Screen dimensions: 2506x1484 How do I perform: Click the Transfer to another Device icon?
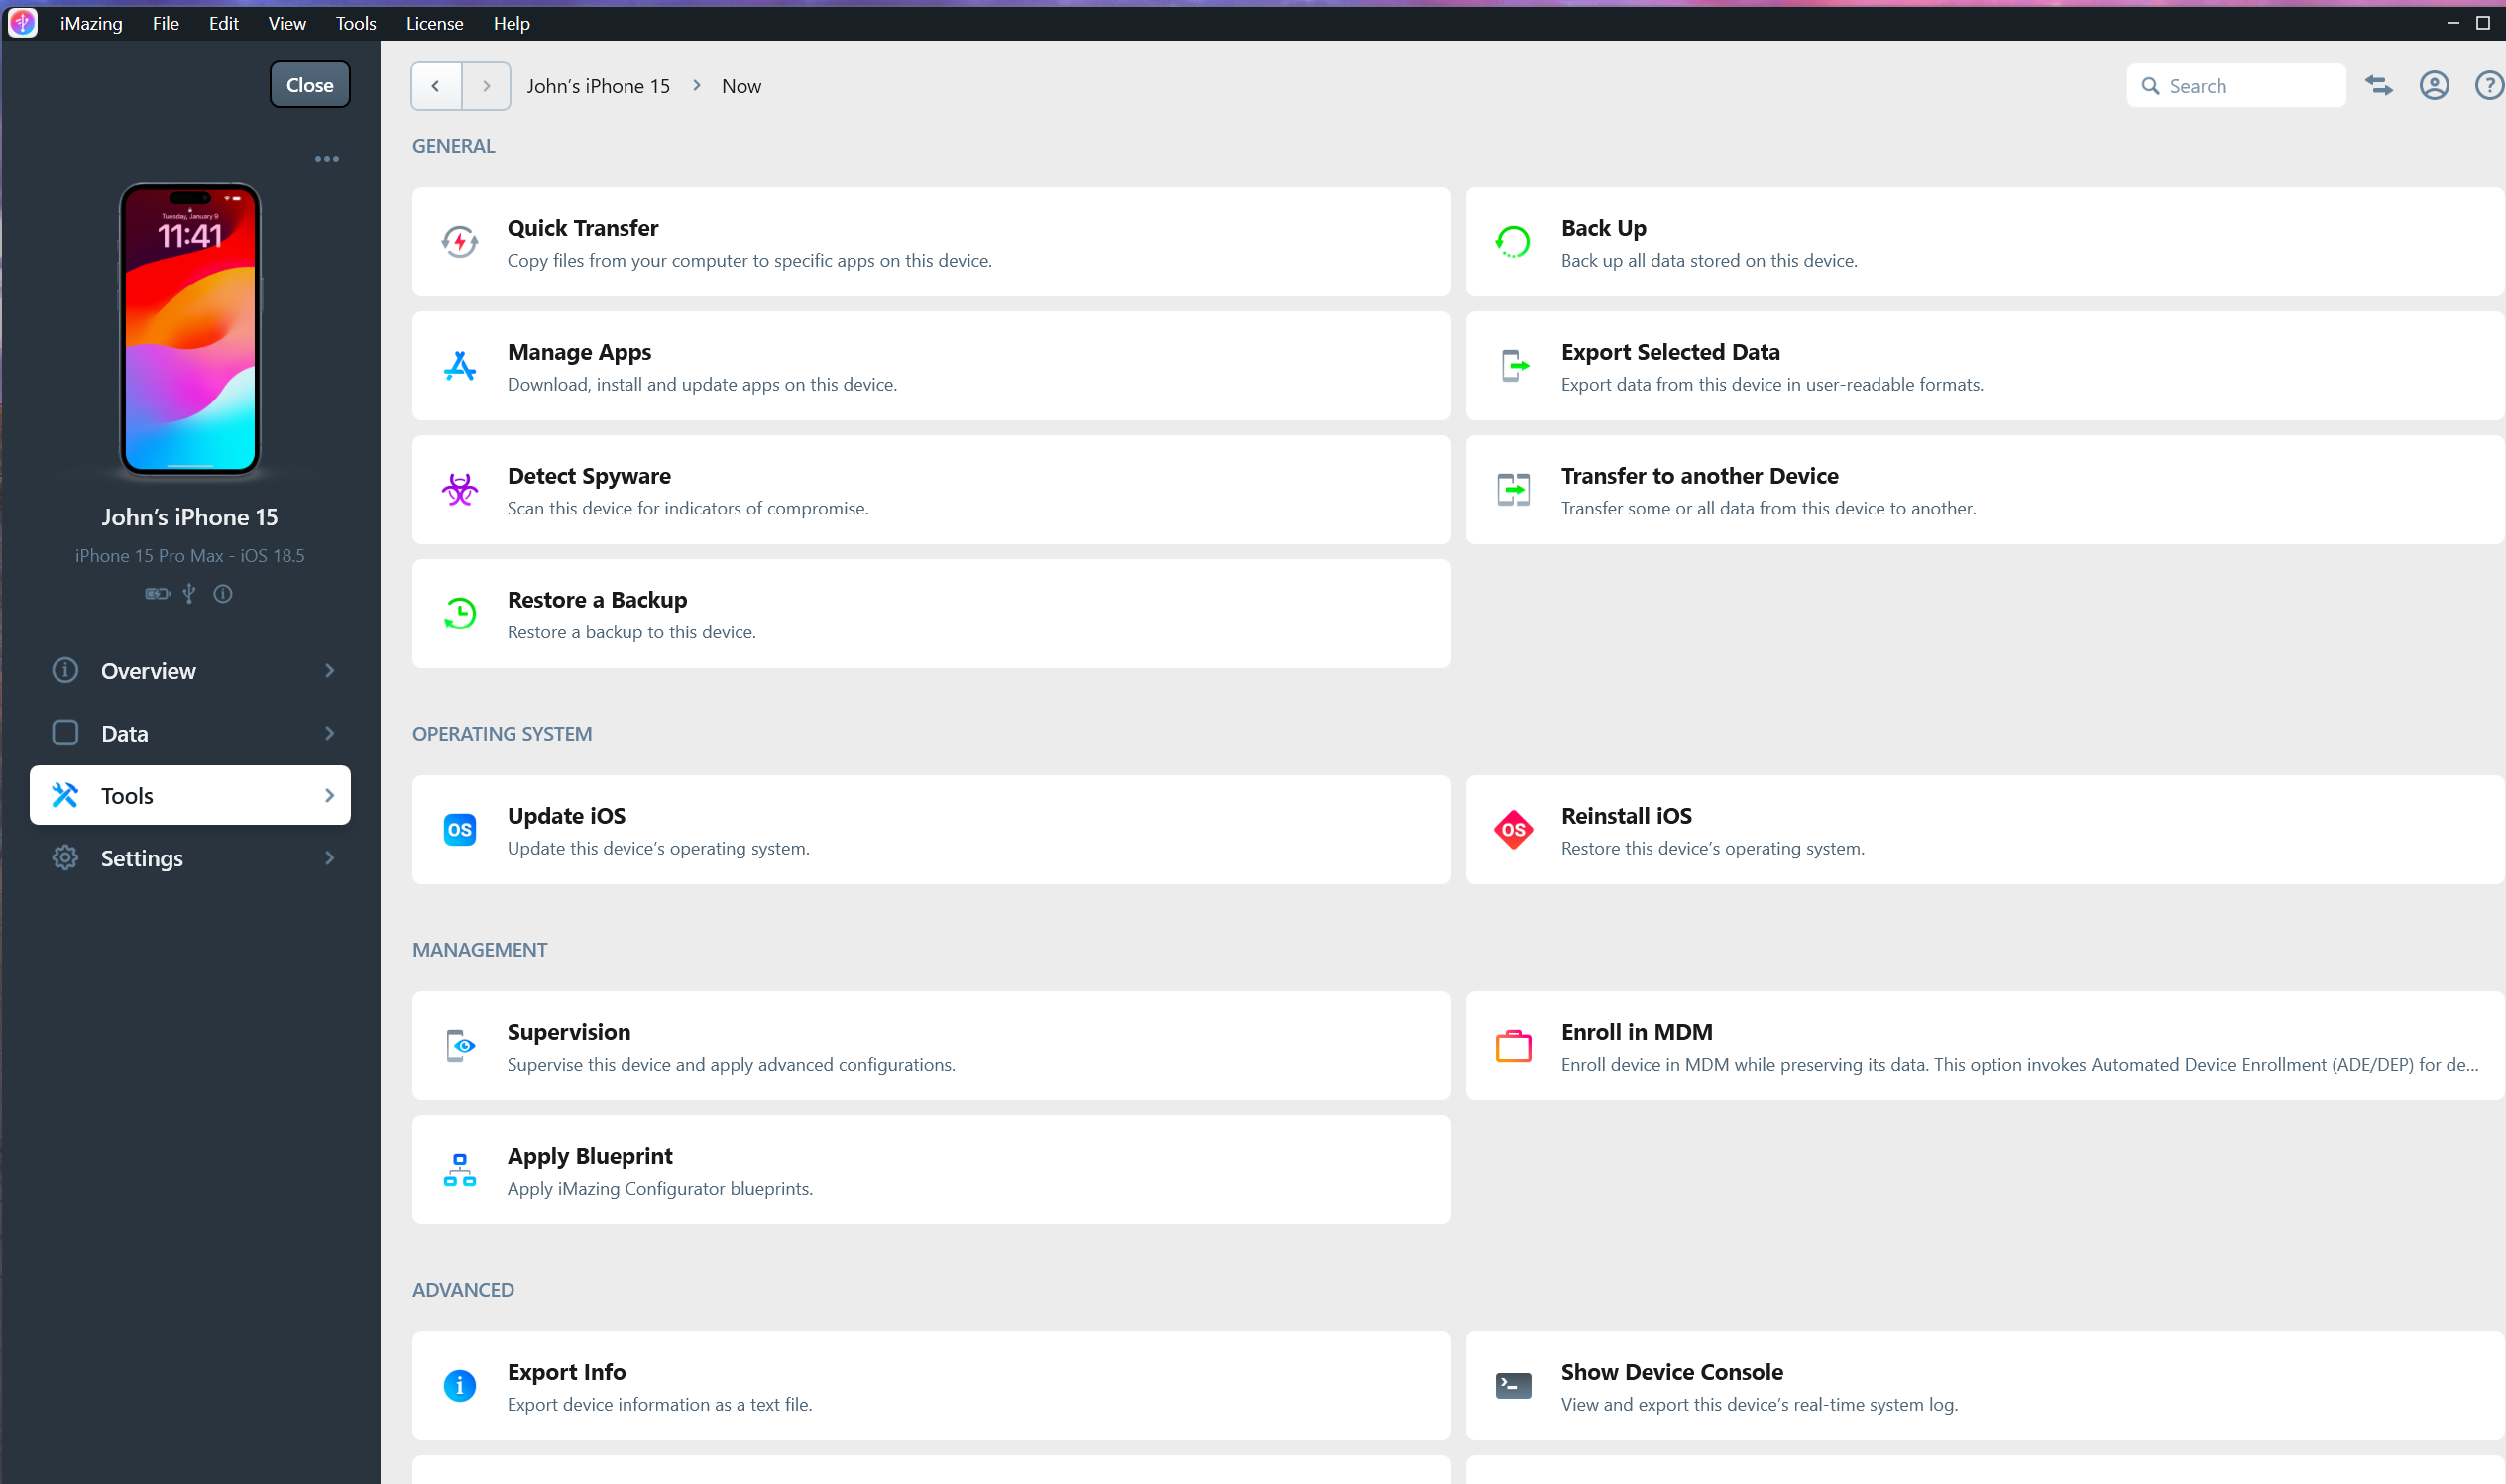pos(1513,490)
